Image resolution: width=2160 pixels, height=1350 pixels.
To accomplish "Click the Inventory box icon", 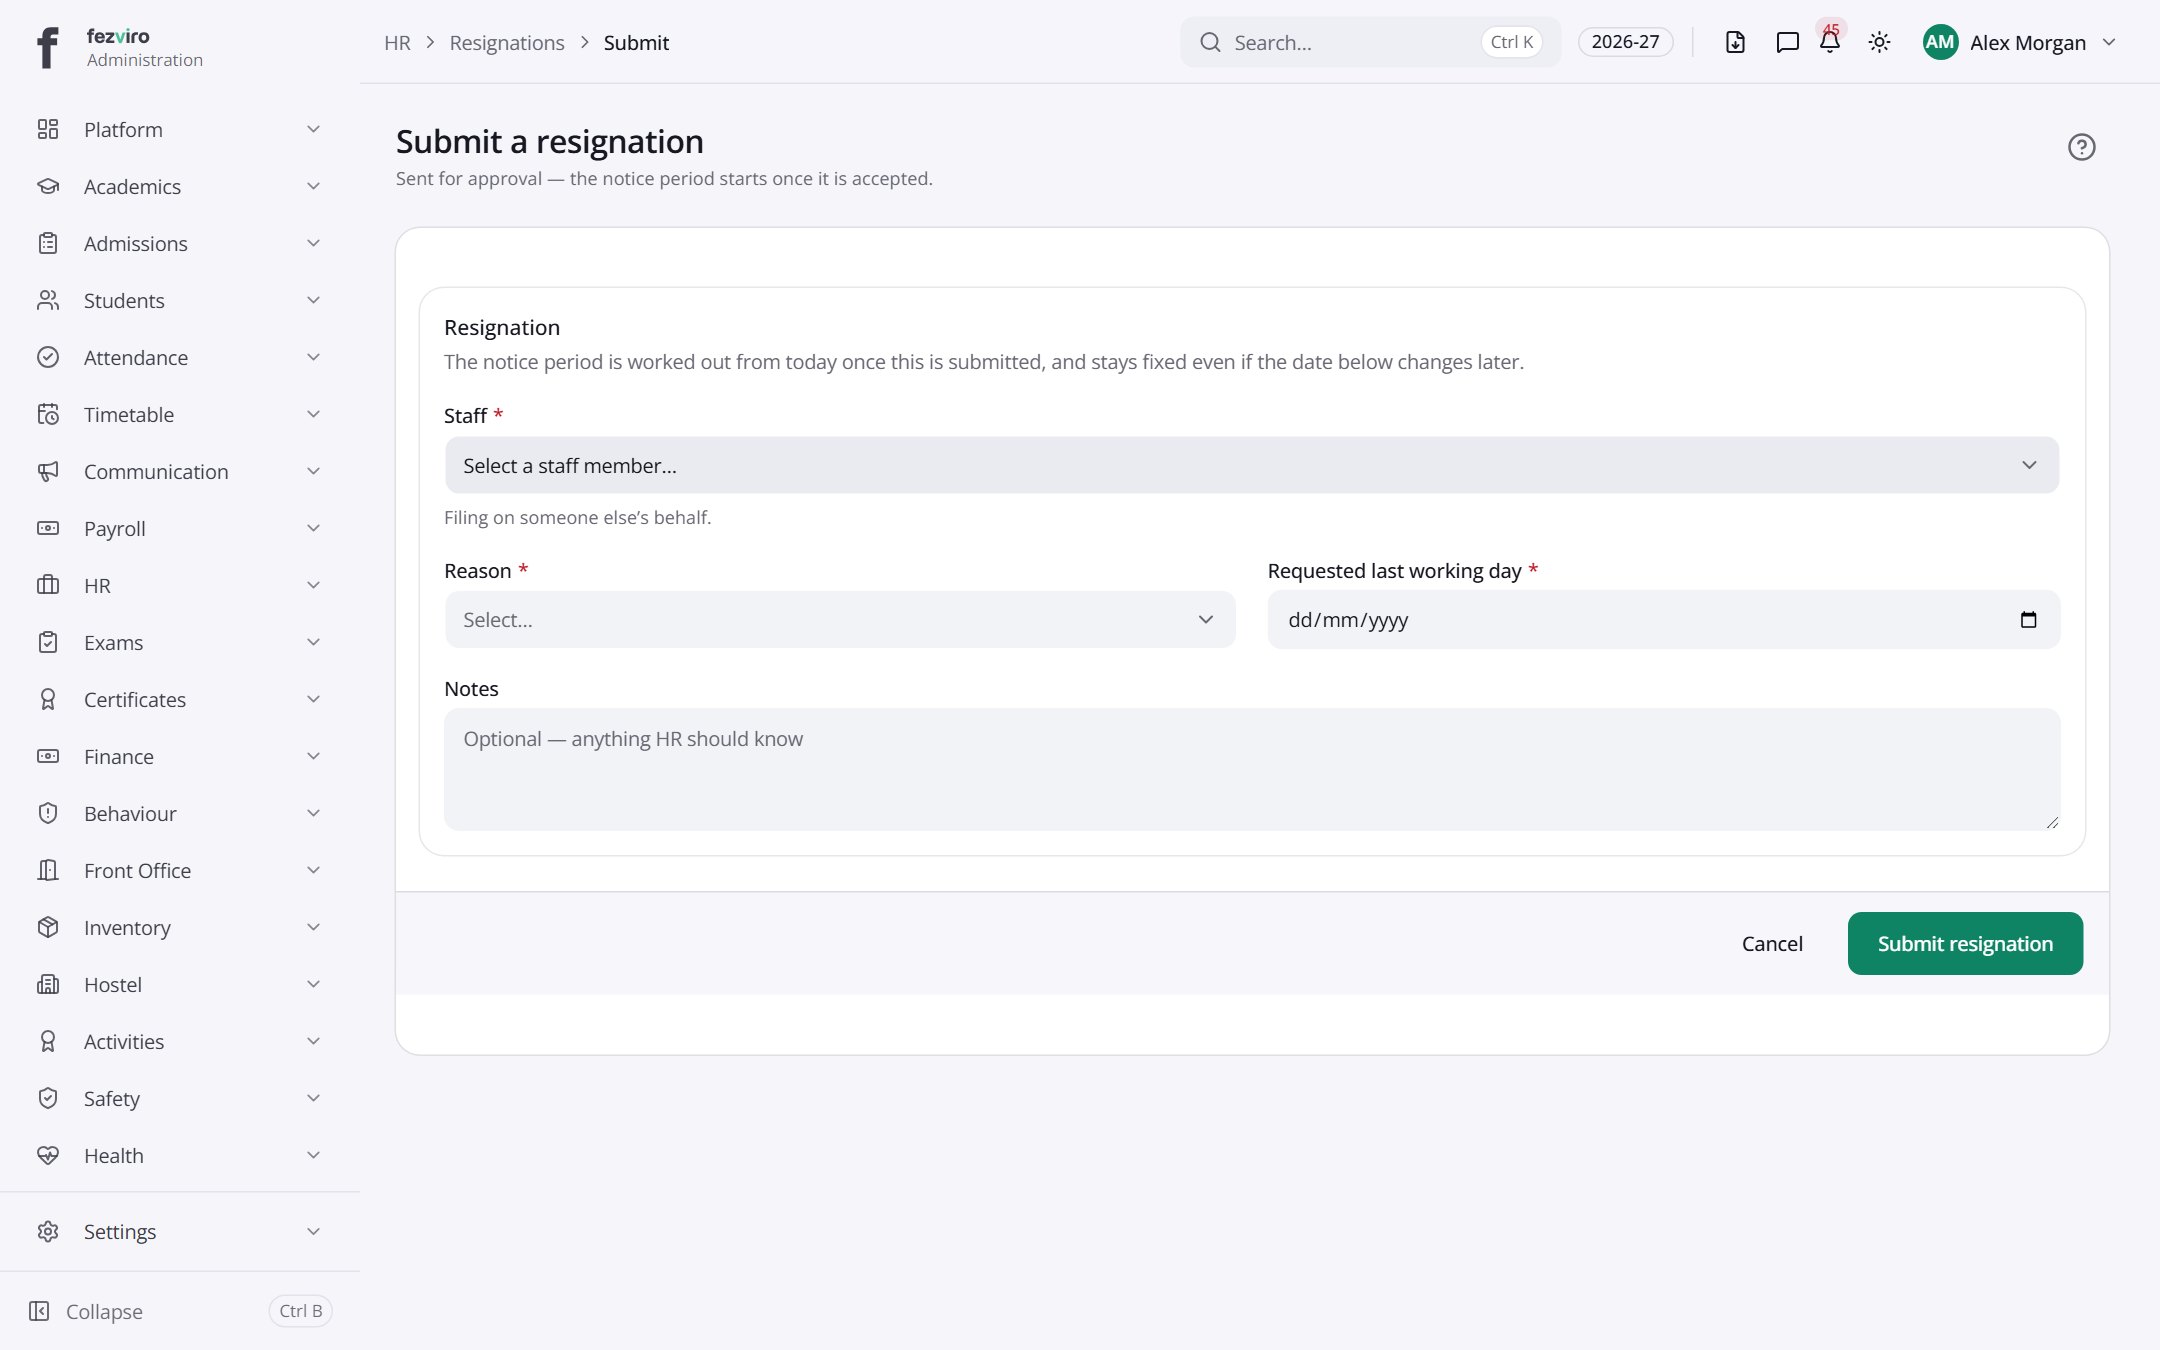I will coord(48,927).
